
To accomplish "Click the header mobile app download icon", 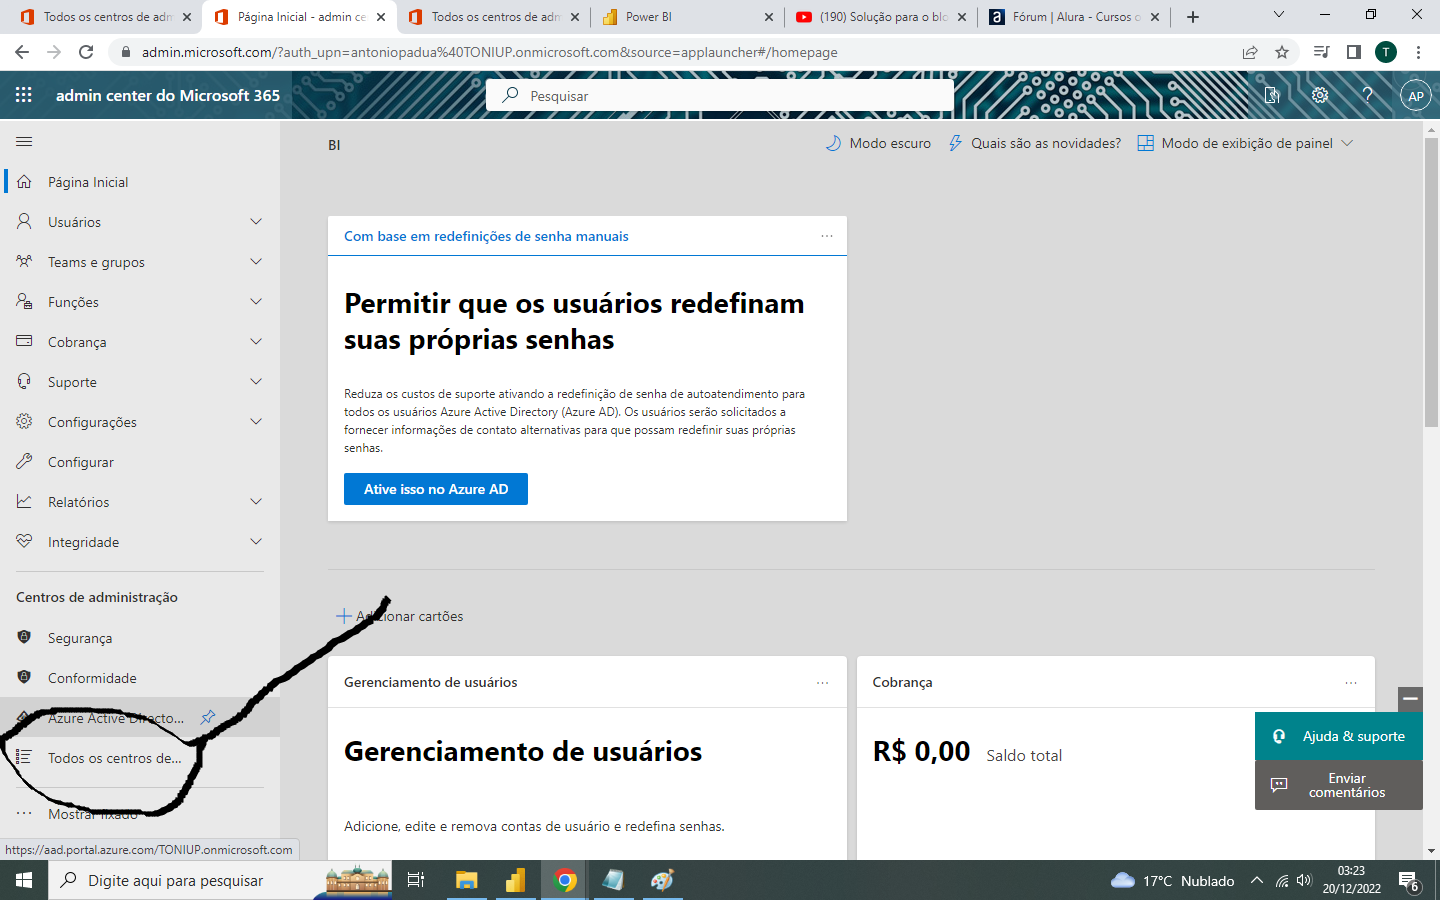I will pos(1272,95).
